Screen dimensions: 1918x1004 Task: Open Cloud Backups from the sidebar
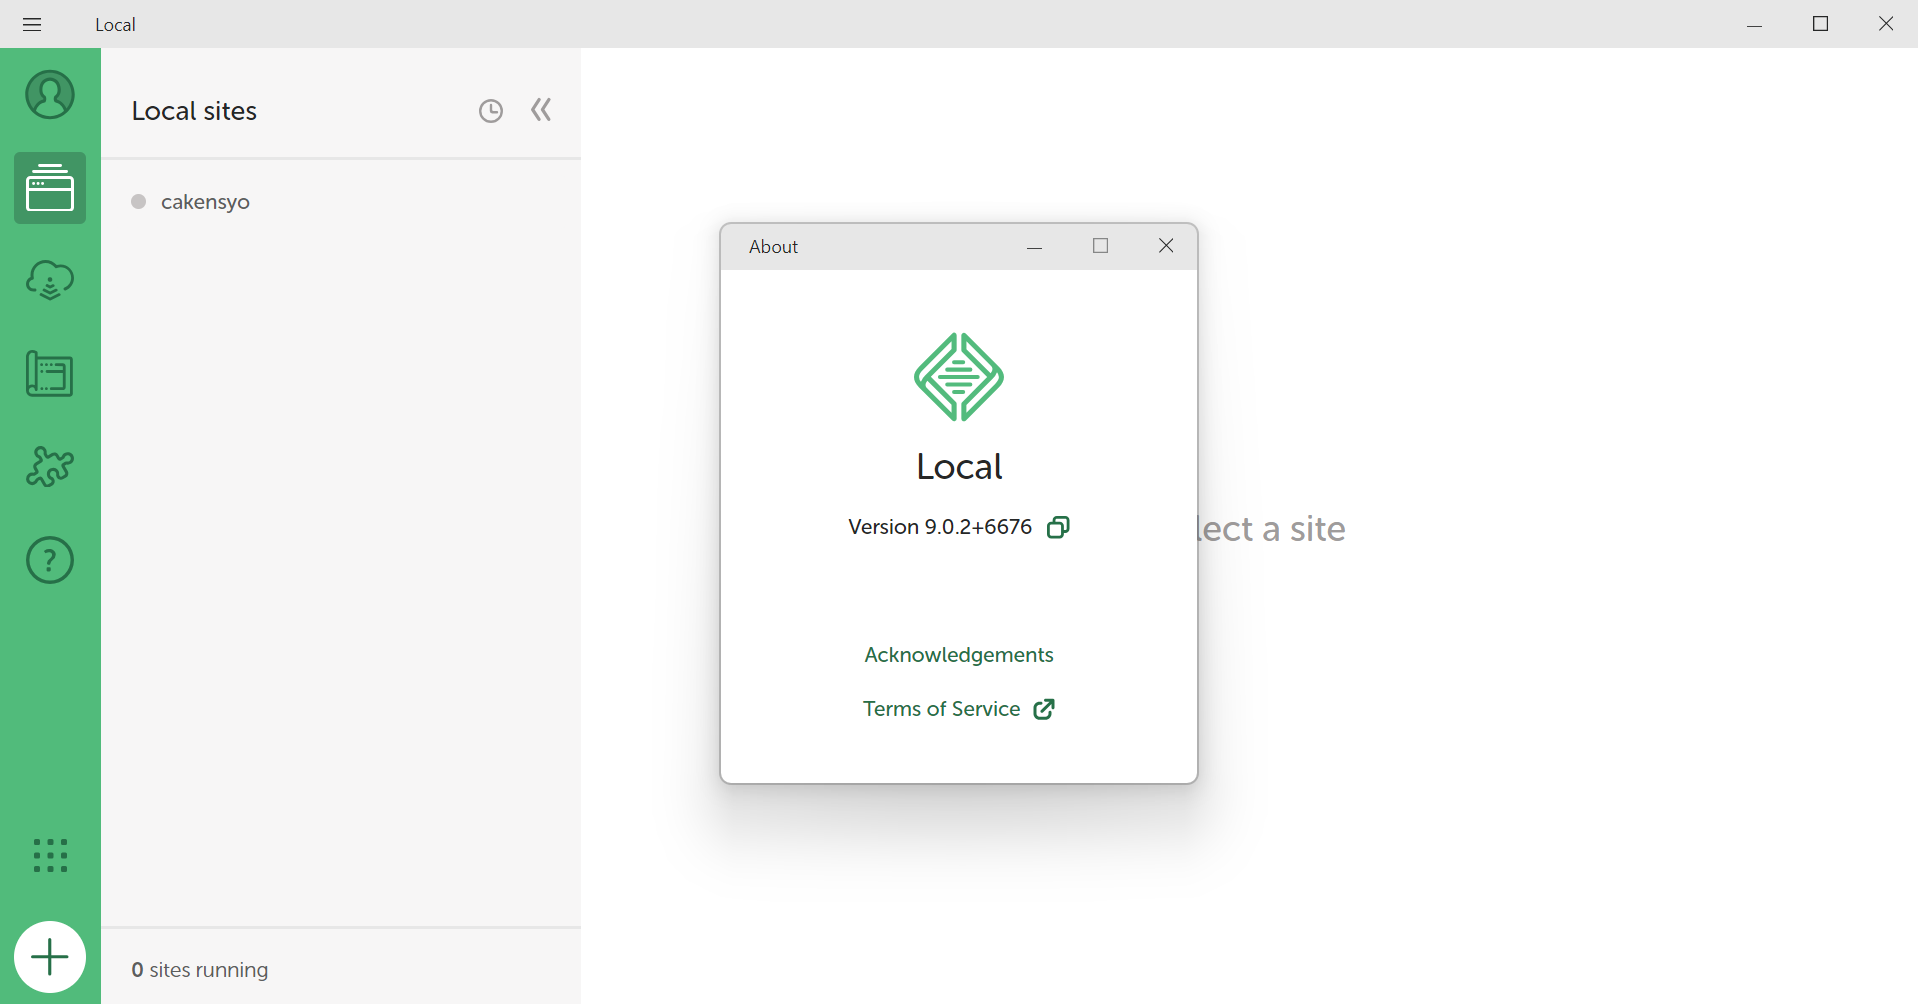coord(49,280)
